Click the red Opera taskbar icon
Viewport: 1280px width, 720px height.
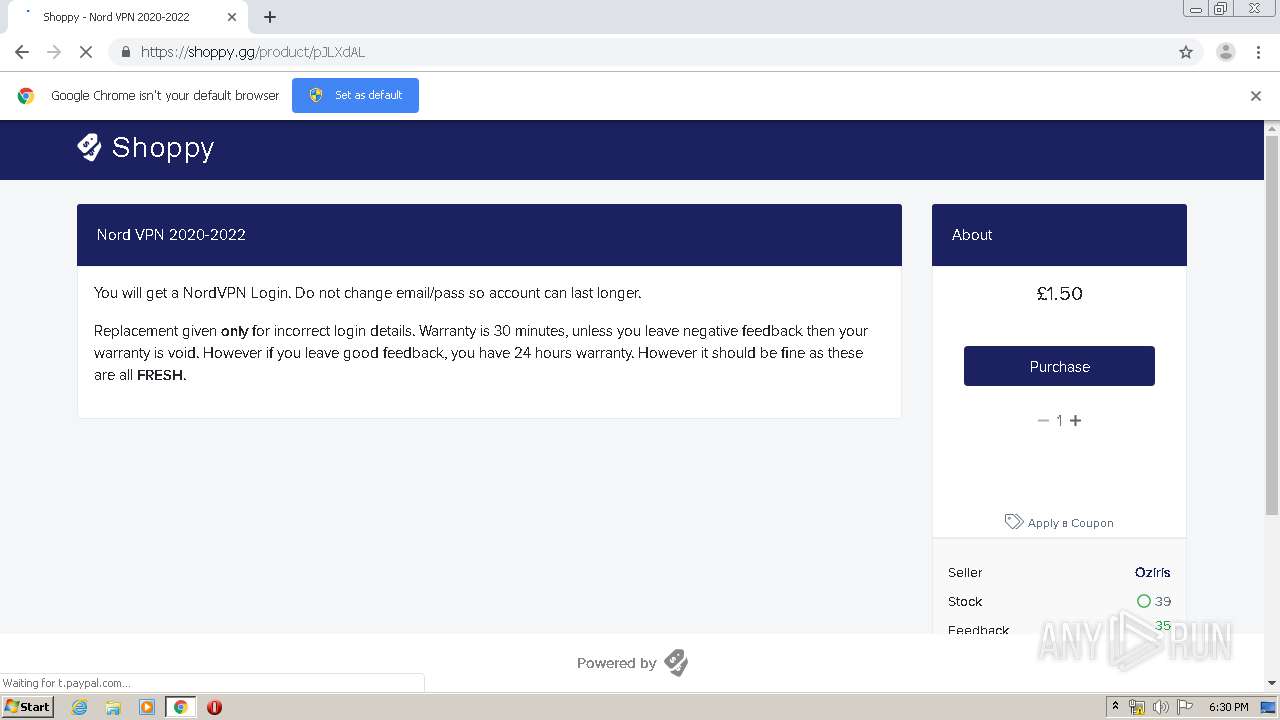click(x=214, y=707)
